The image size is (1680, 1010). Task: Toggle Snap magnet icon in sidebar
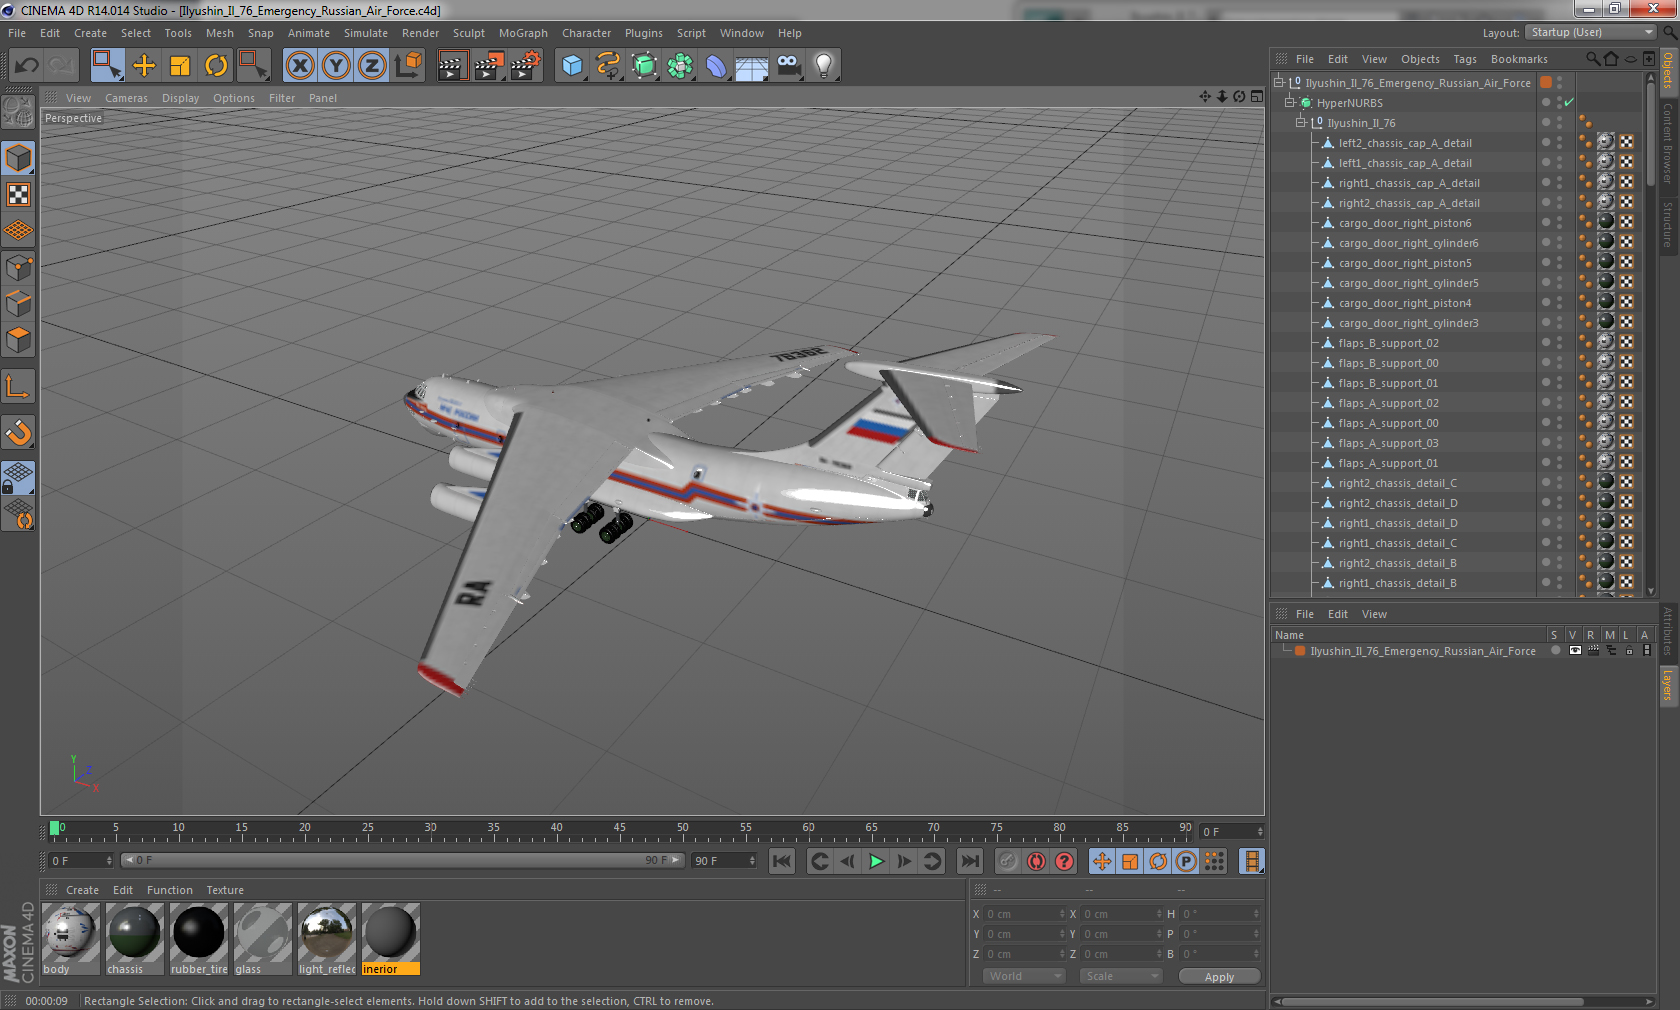pyautogui.click(x=18, y=433)
